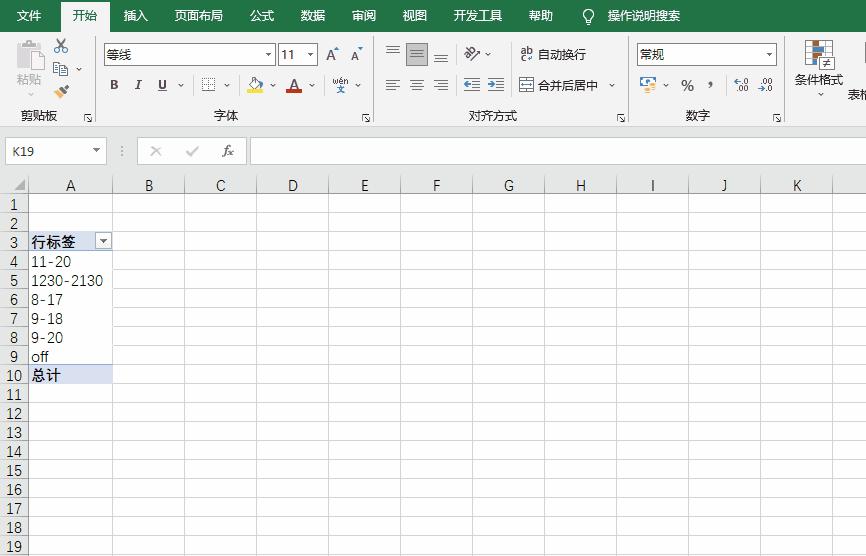Switch to Review (审阅) tab

tap(364, 15)
